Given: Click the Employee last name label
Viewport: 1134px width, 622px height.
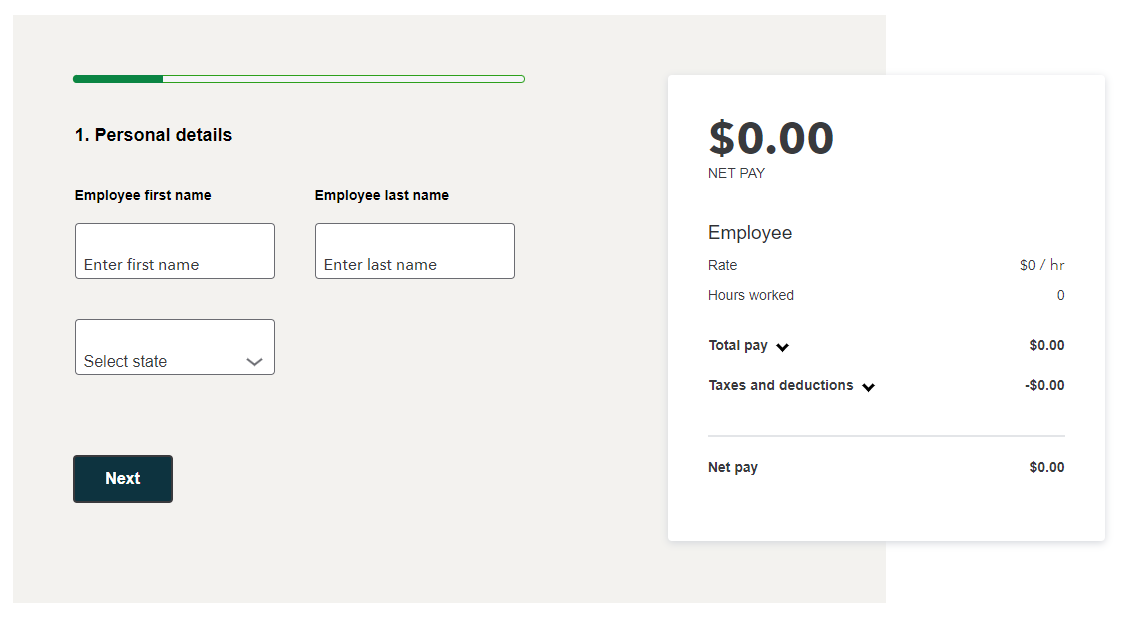Looking at the screenshot, I should tap(382, 195).
